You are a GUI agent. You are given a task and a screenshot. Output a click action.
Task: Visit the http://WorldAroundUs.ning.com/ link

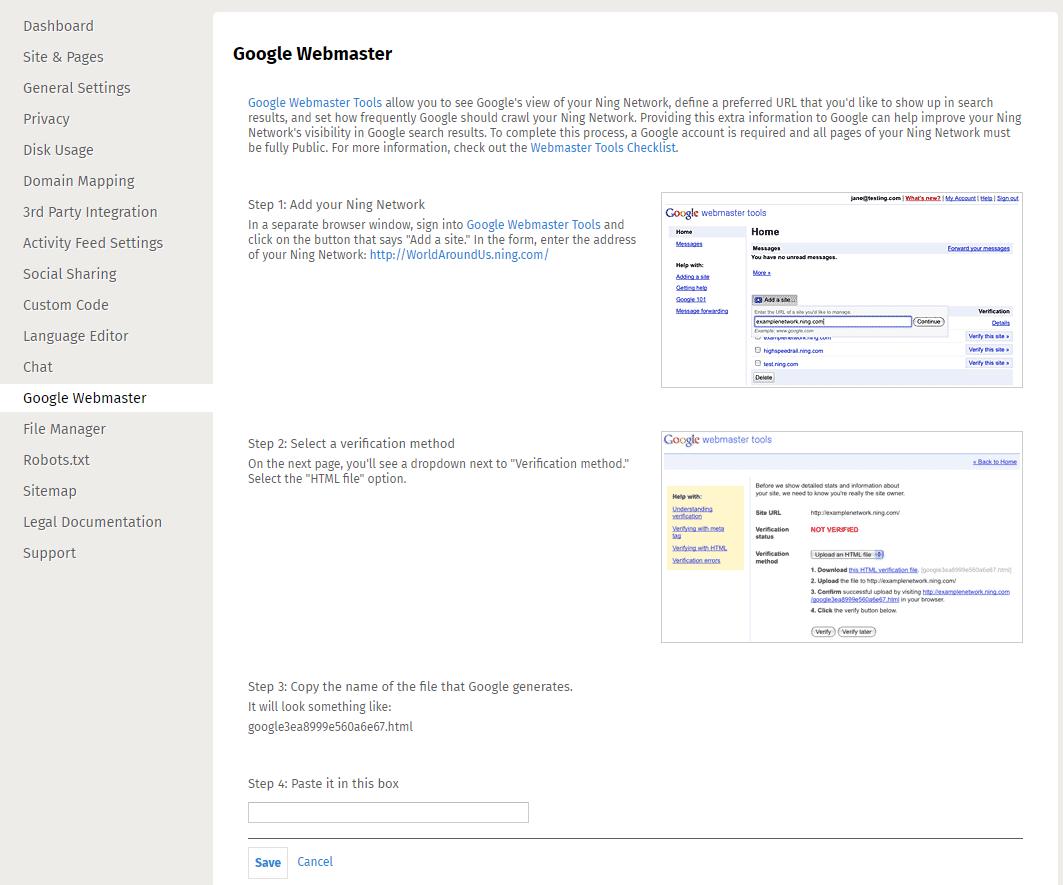459,254
